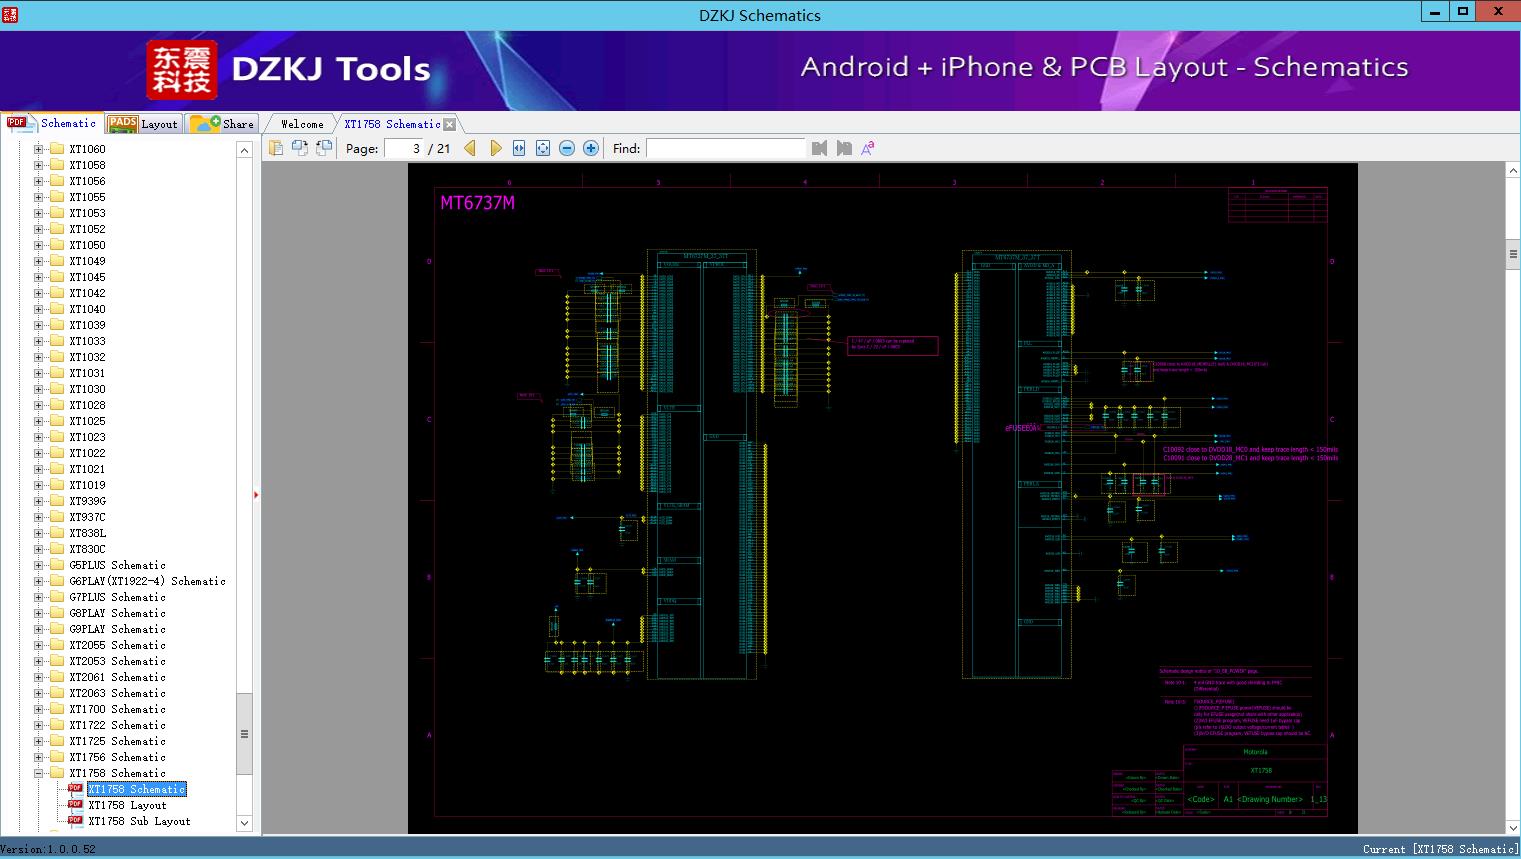Click the tree scroll down arrow
Screen dimensions: 1521x859
point(244,823)
